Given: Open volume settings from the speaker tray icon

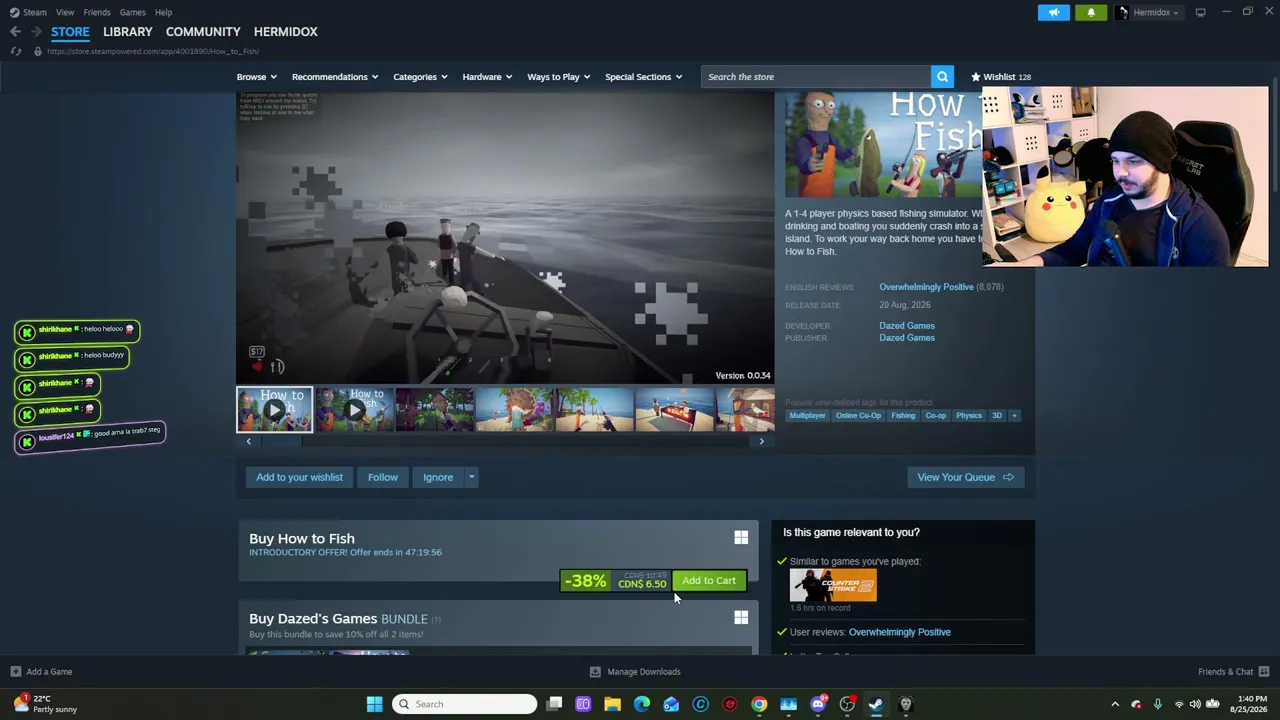Looking at the screenshot, I should (x=1195, y=704).
